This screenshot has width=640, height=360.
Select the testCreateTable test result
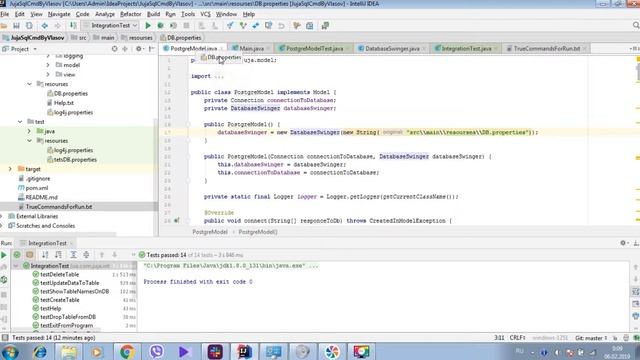point(60,300)
